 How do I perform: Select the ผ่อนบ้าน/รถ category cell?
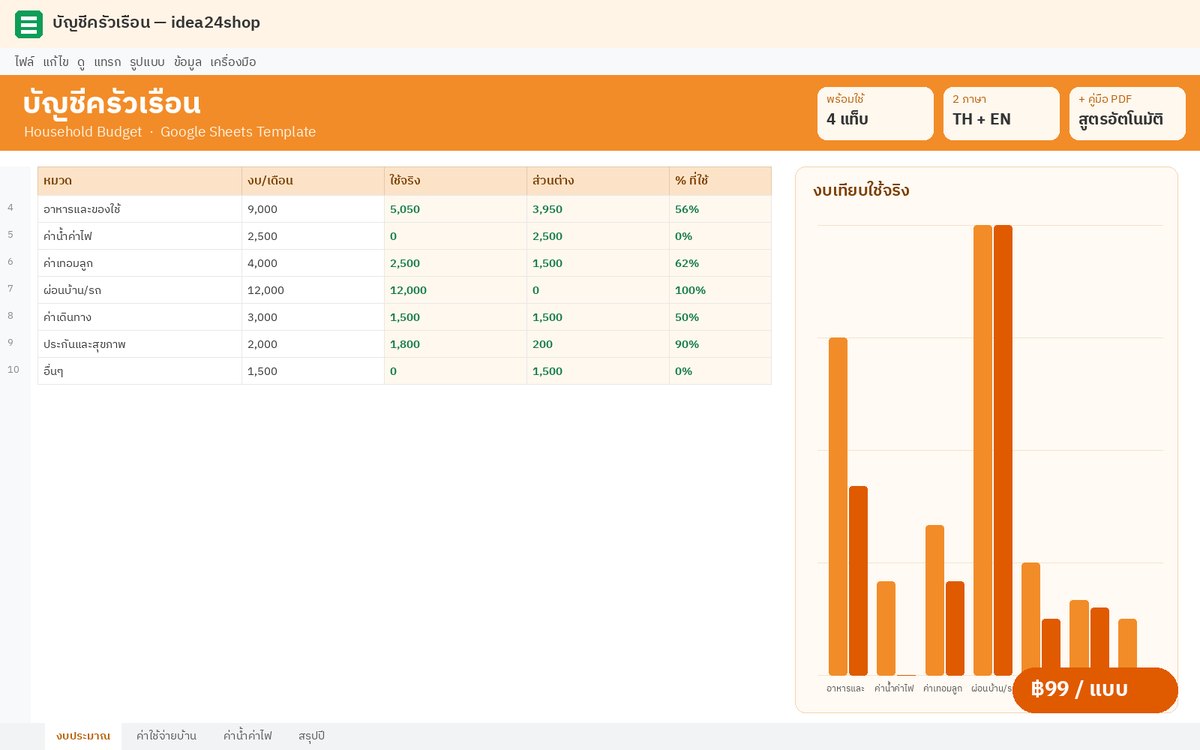[x=140, y=290]
